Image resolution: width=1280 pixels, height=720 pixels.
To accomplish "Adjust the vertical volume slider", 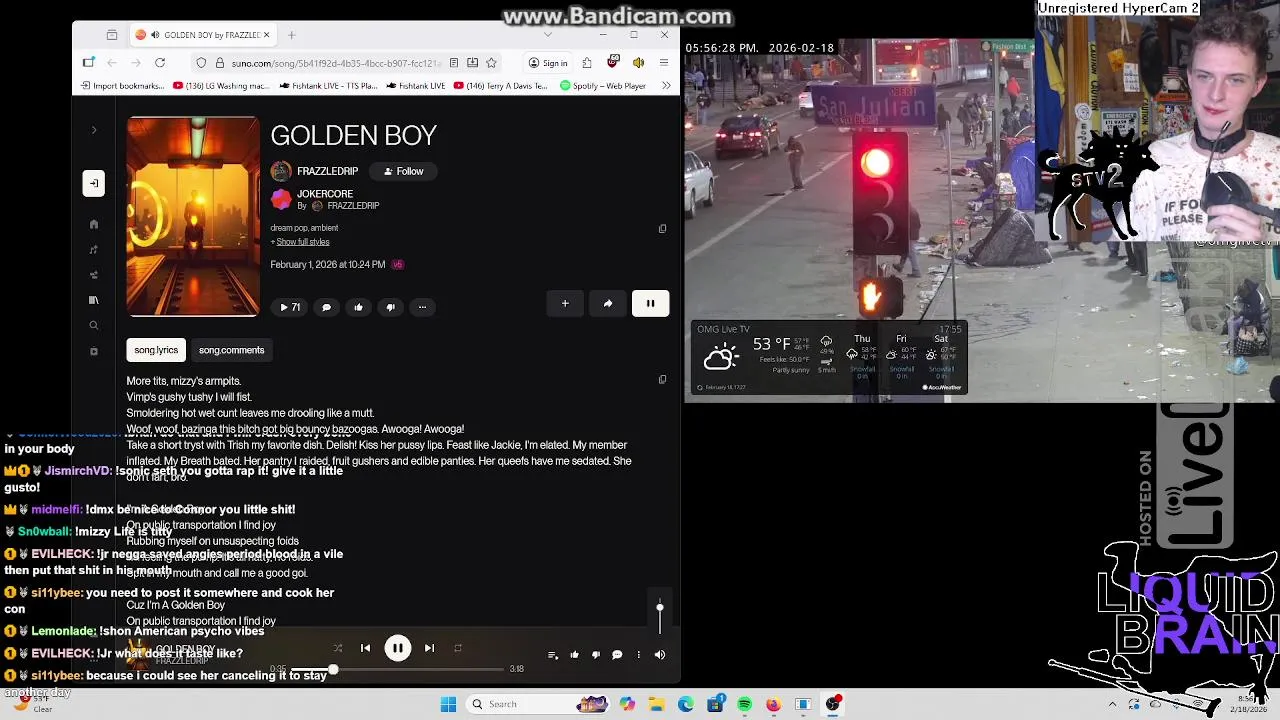I will click(x=660, y=618).
